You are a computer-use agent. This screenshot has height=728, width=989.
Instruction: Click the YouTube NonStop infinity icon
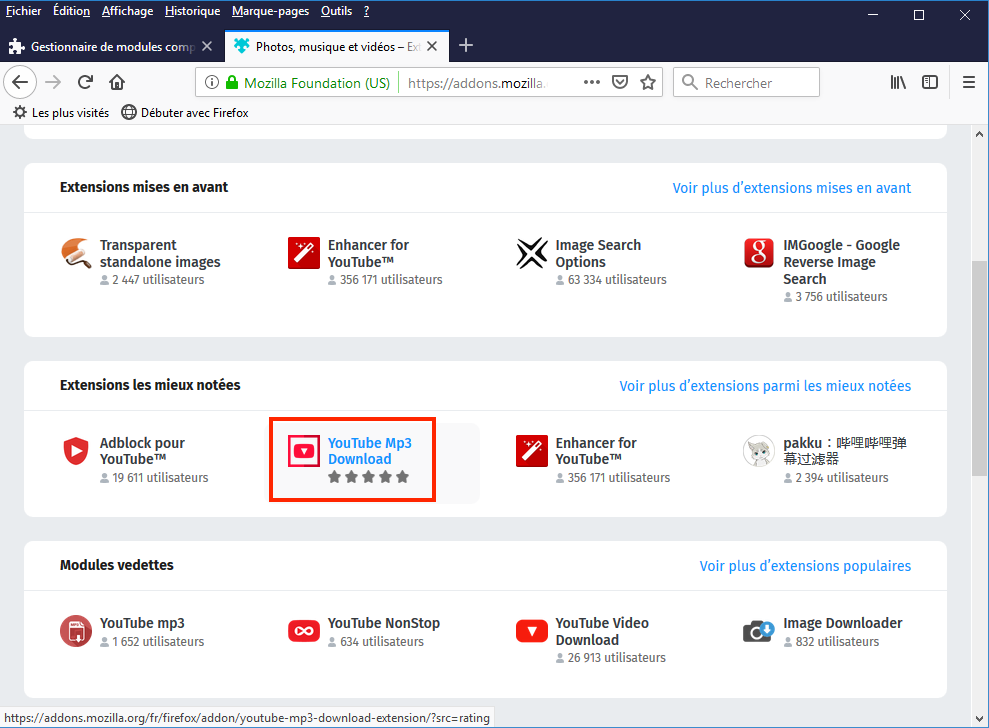304,631
